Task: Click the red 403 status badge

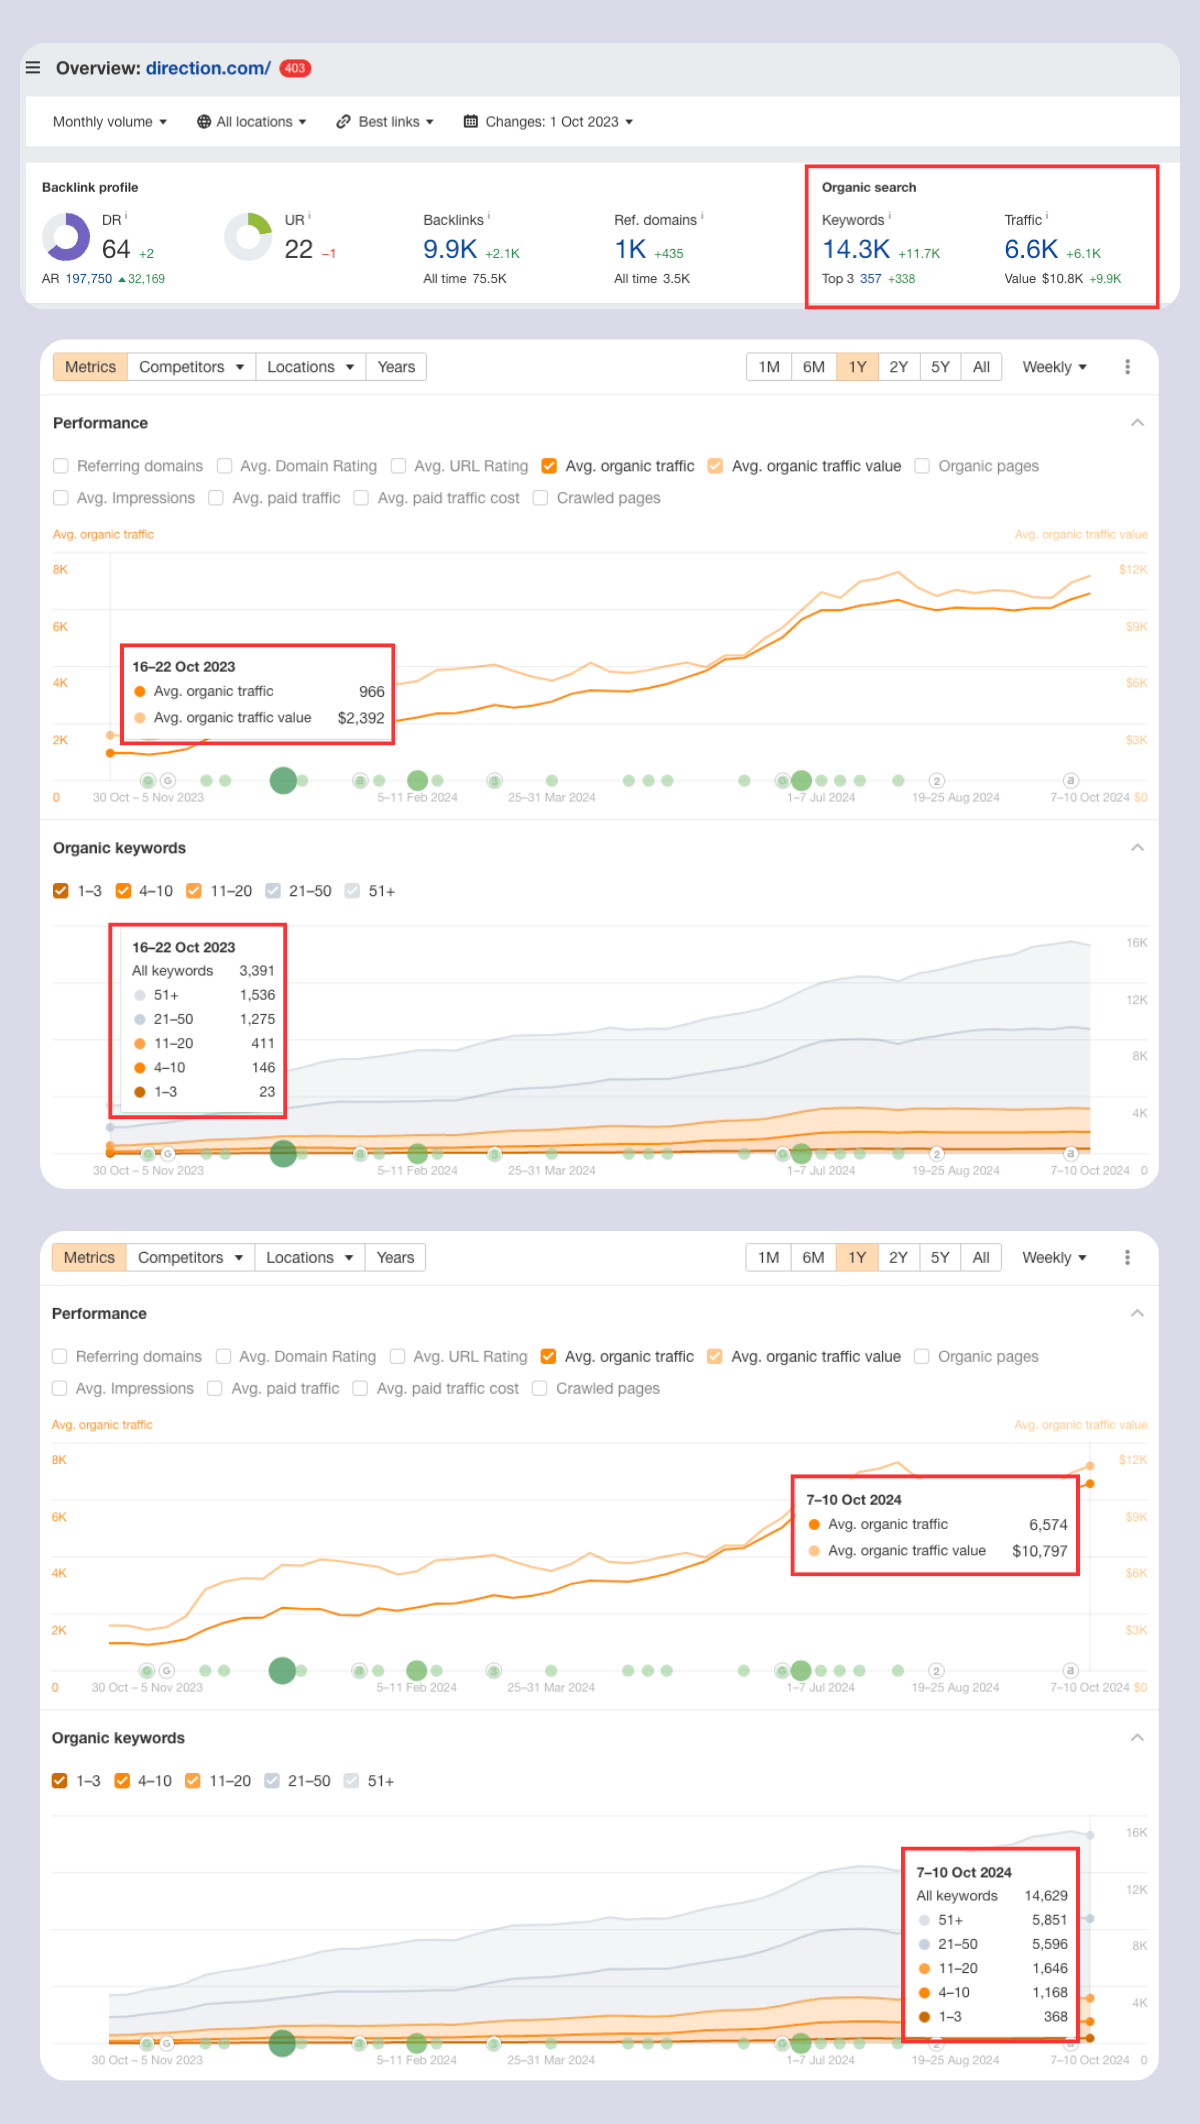Action: click(295, 68)
